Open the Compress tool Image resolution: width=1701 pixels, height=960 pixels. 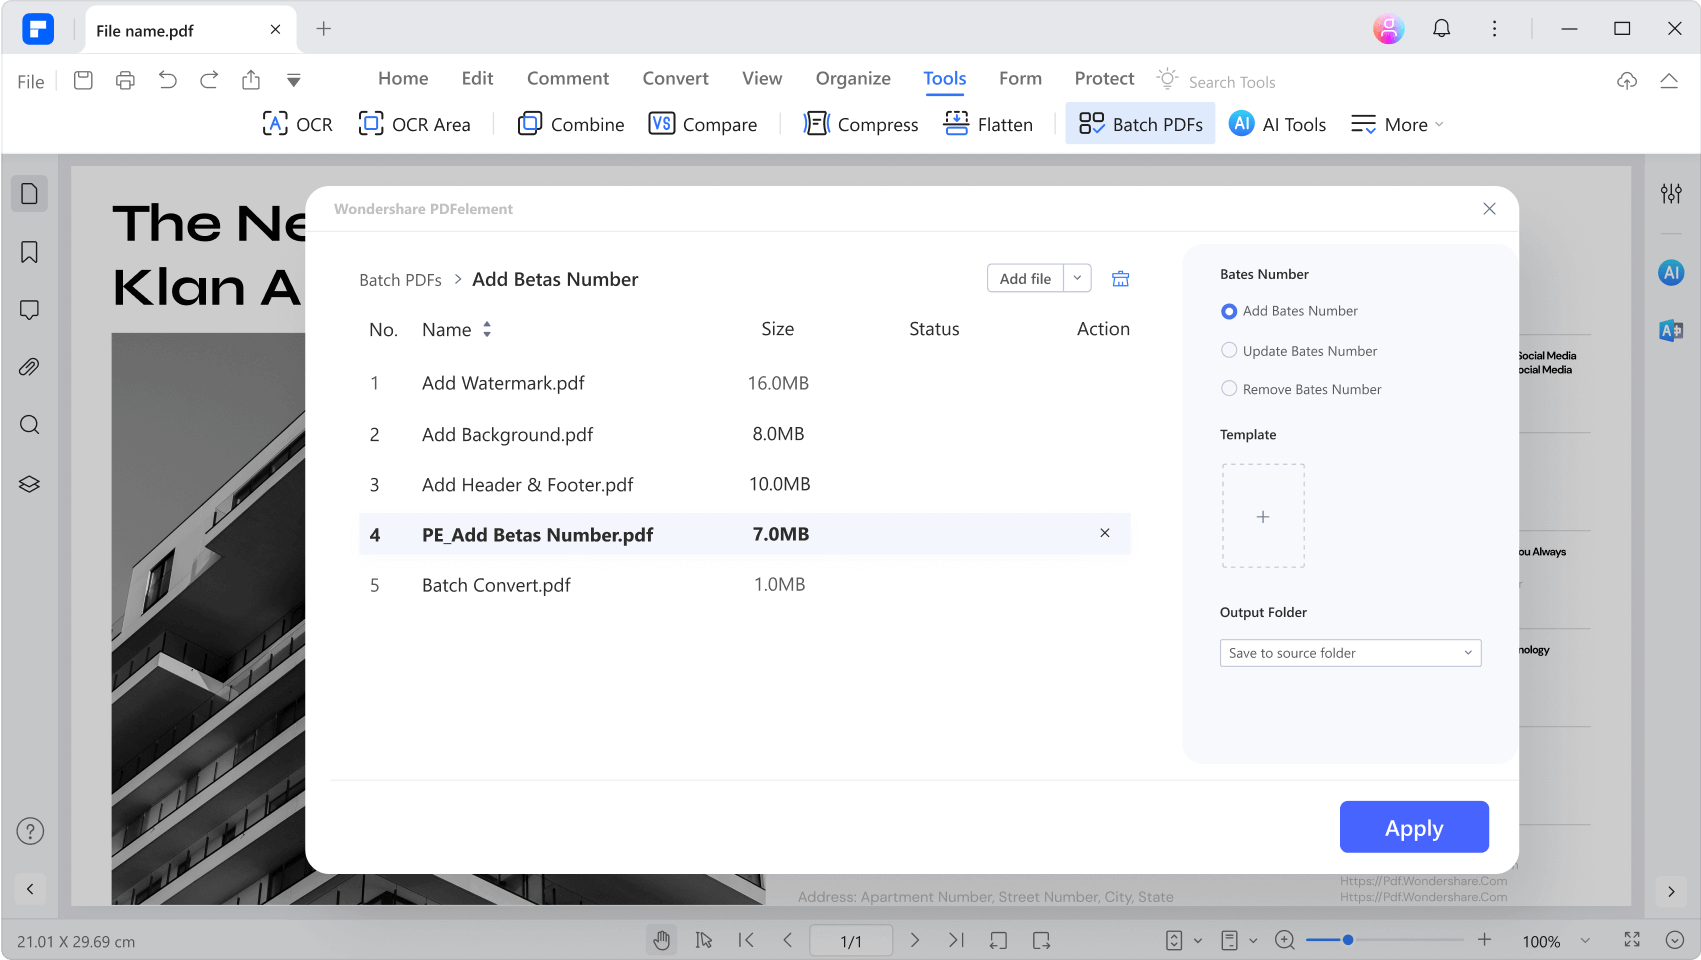[x=861, y=124]
